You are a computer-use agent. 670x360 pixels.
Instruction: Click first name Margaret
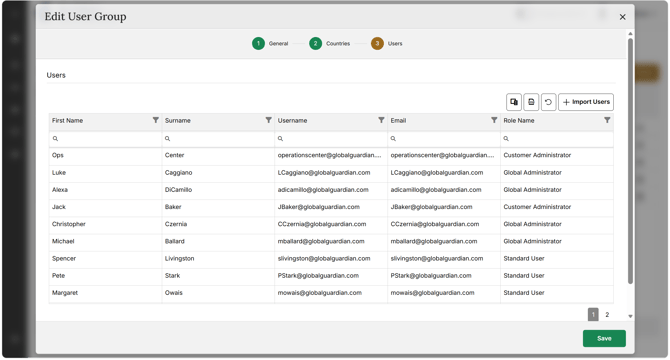pyautogui.click(x=65, y=293)
